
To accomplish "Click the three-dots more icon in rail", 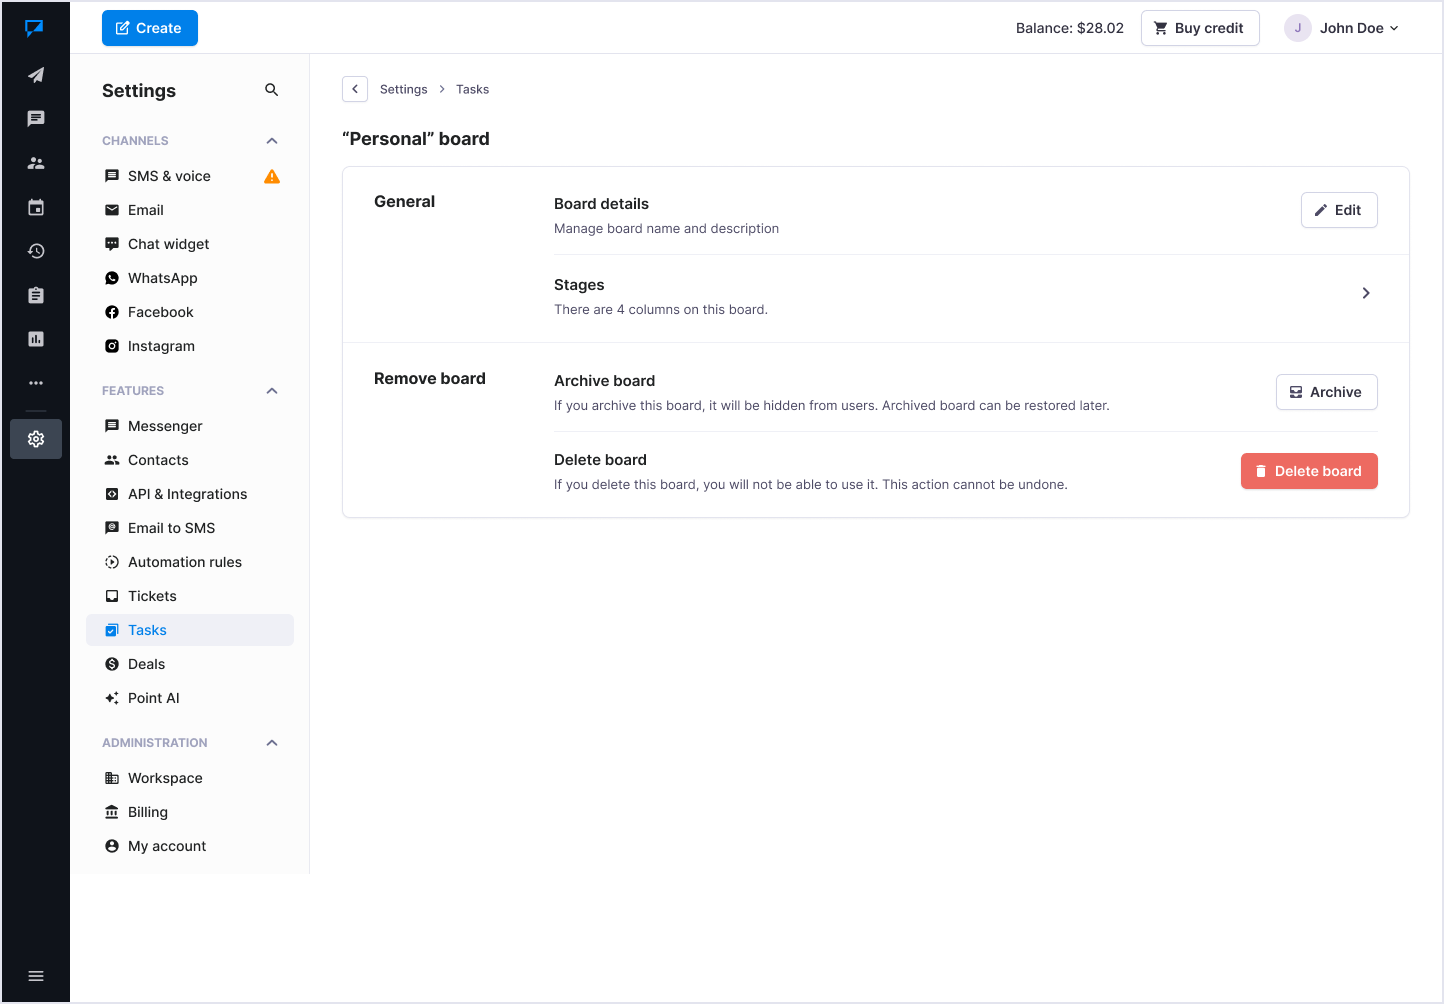I will click(36, 383).
